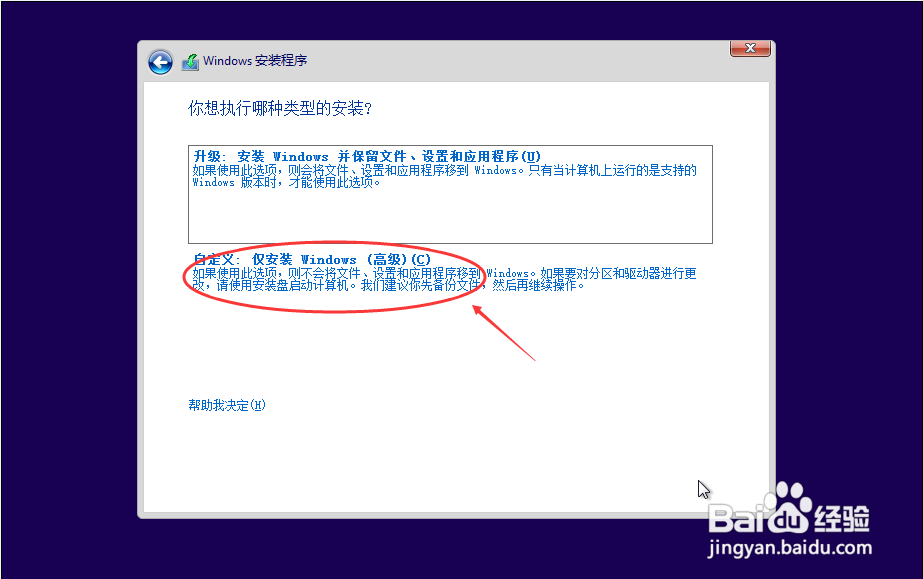
Task: Click the blue back arrow icon
Action: 160,62
